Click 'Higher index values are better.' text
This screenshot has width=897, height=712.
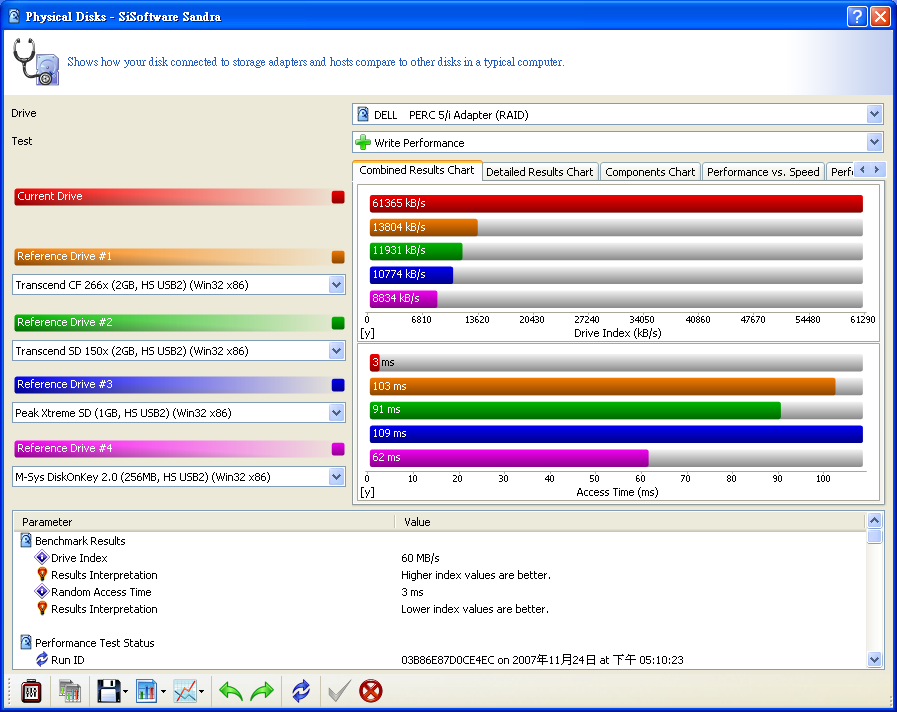(x=476, y=575)
